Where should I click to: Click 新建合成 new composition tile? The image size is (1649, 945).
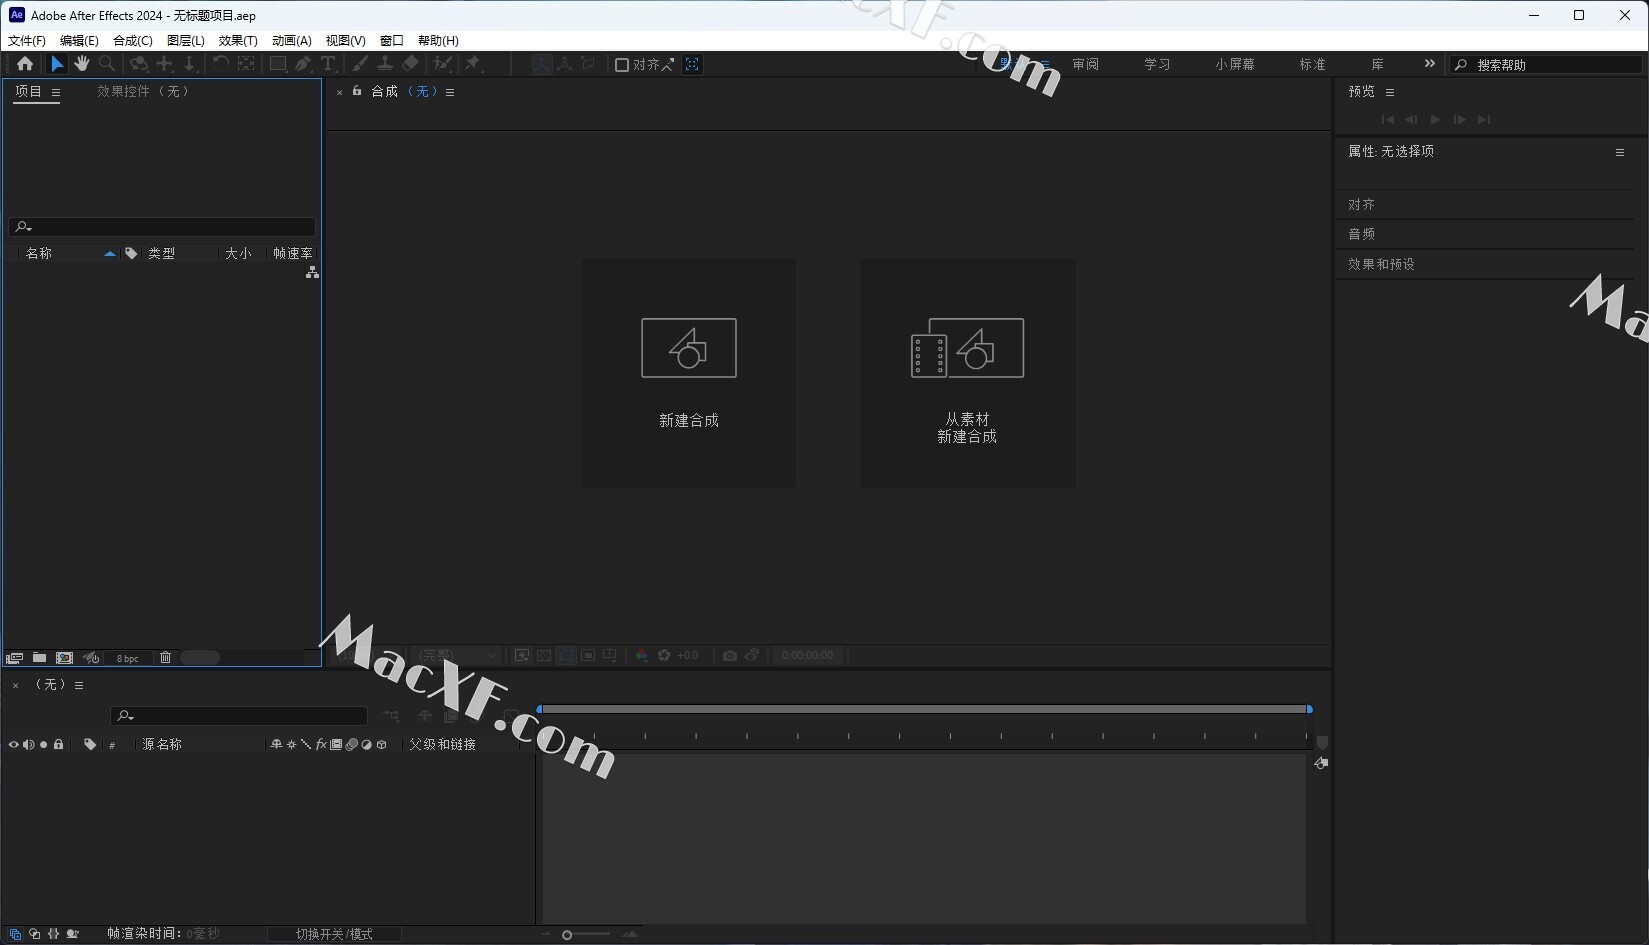[689, 373]
